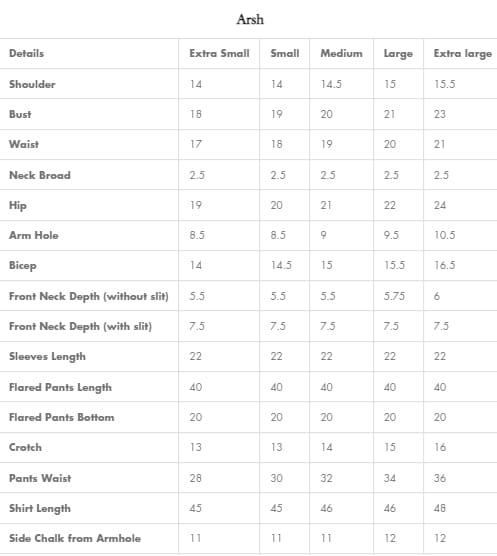Click the Neck Broad row label
The width and height of the screenshot is (497, 556).
[40, 175]
